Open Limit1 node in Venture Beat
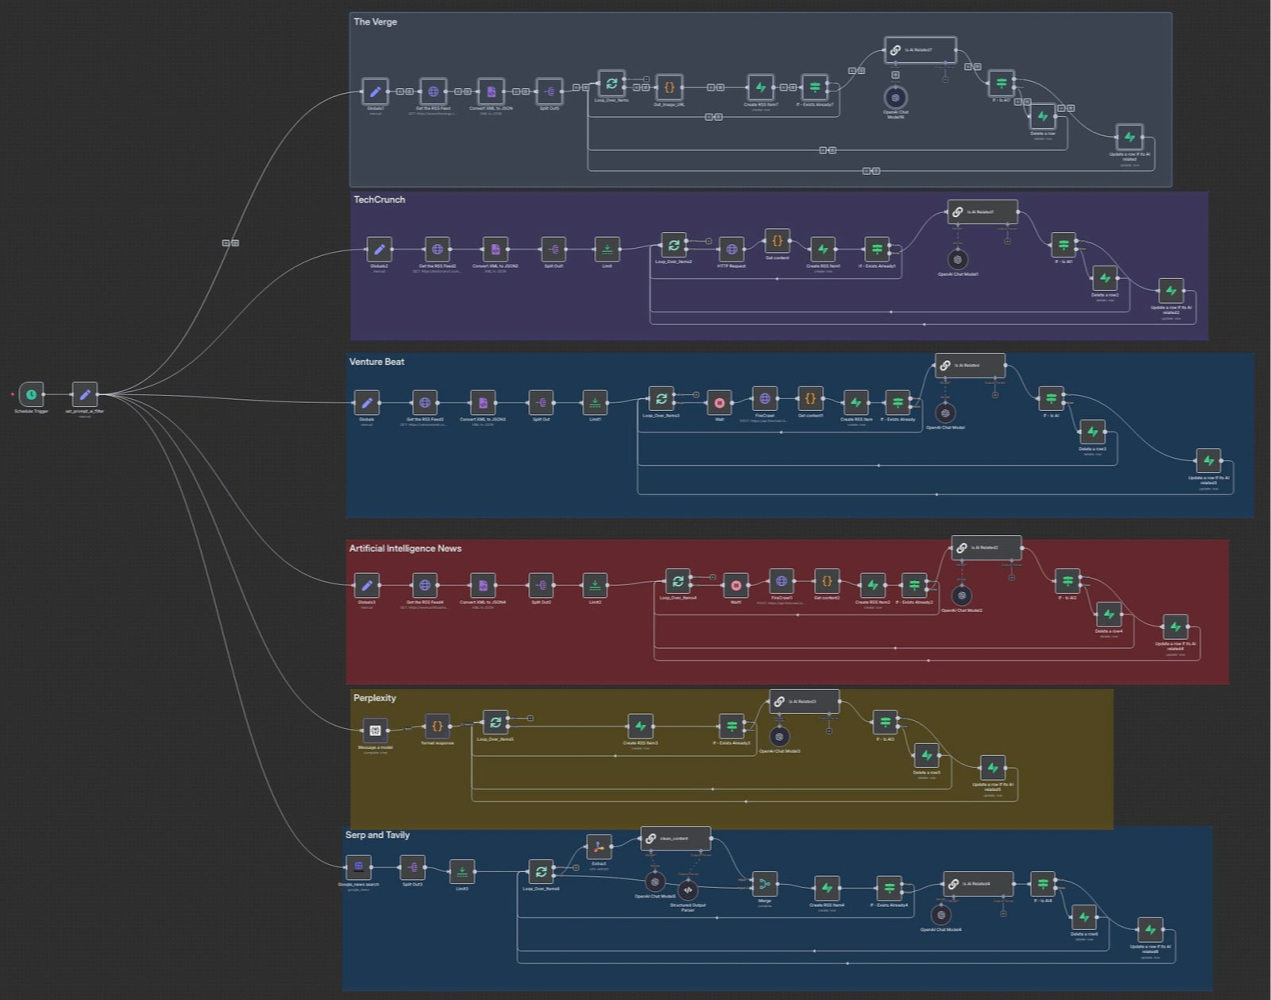Viewport: 1271px width, 1000px height. [x=595, y=403]
